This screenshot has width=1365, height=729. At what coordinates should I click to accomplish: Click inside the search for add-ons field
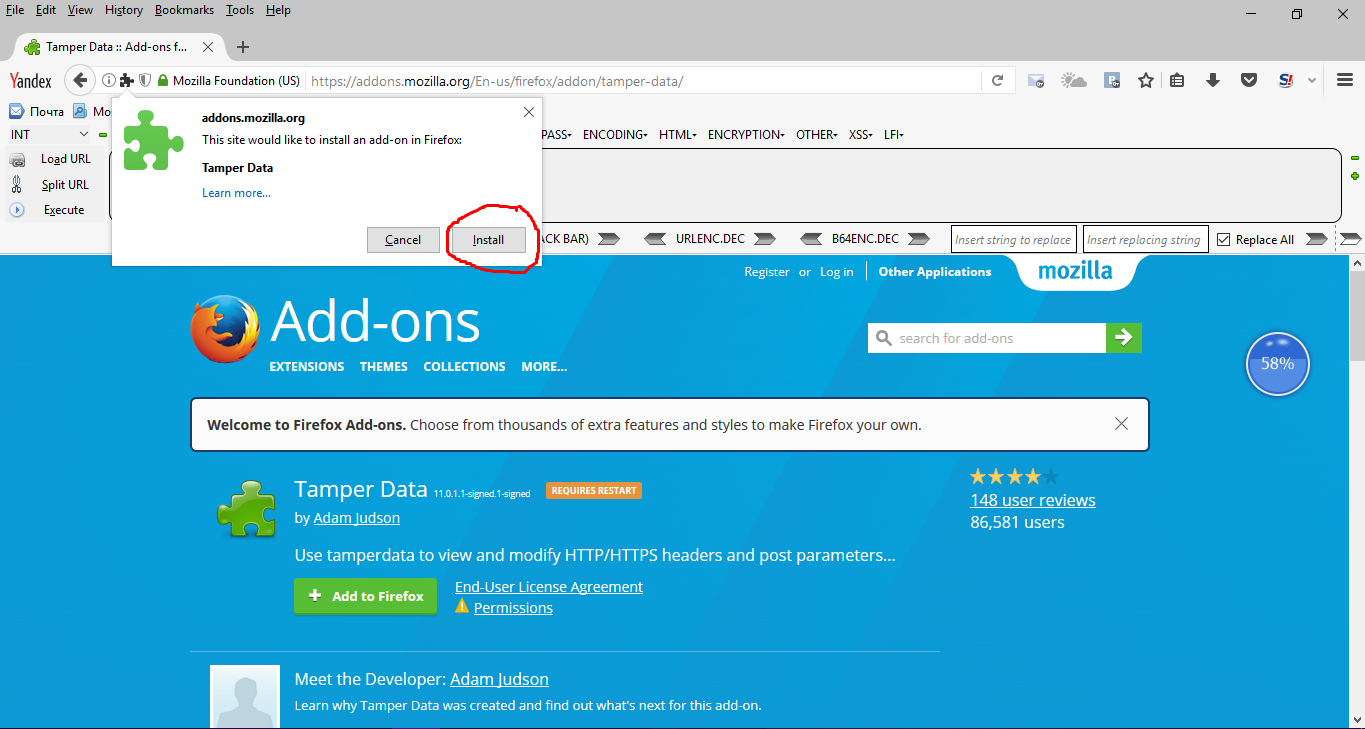[x=985, y=338]
